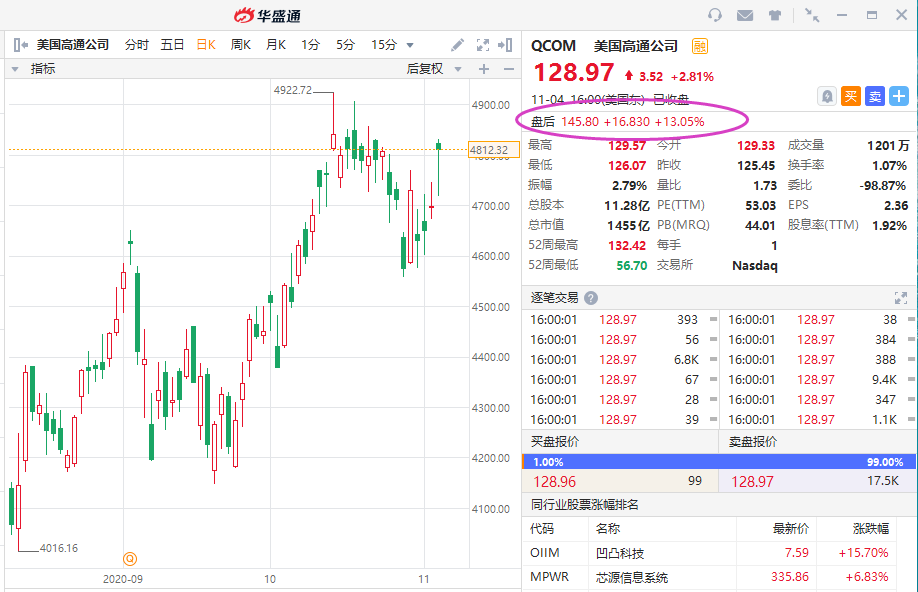Click the 128.96 bid price
Screen dimensions: 918x592
(x=554, y=481)
